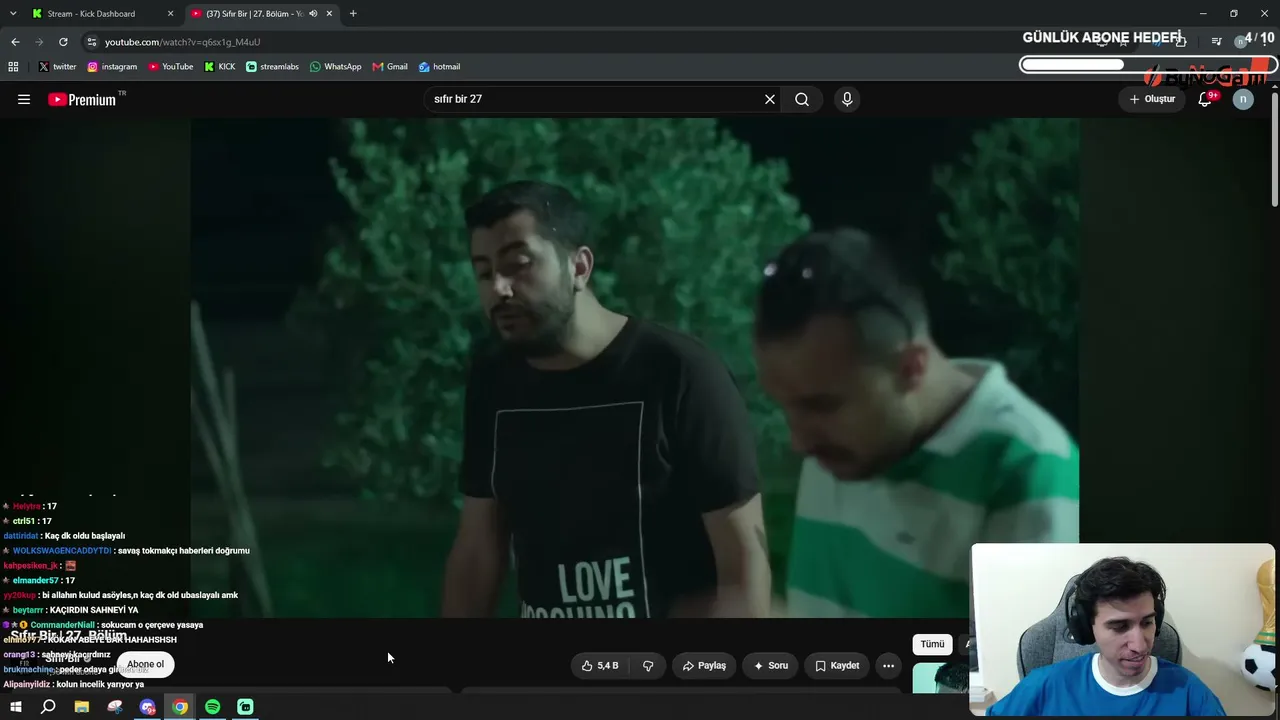1280x720 pixels.
Task: Start voice search with the microphone
Action: pos(847,99)
